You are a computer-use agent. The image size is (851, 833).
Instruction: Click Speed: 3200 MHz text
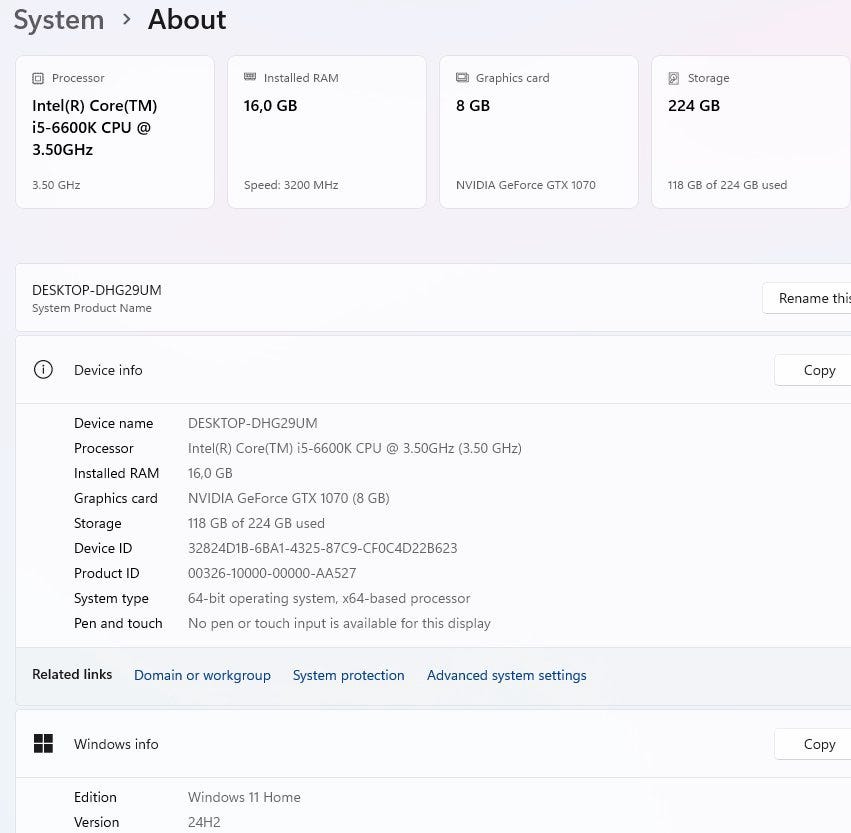click(x=291, y=185)
